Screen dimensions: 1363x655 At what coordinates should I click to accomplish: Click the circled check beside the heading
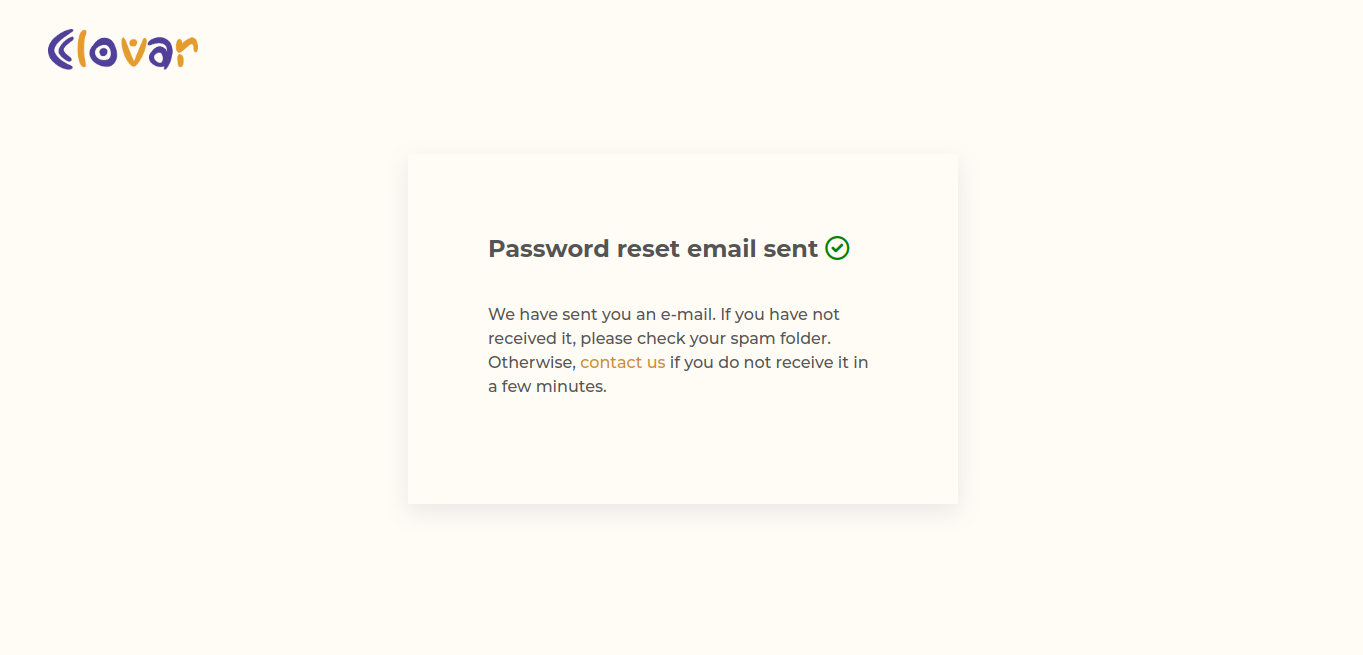click(838, 248)
